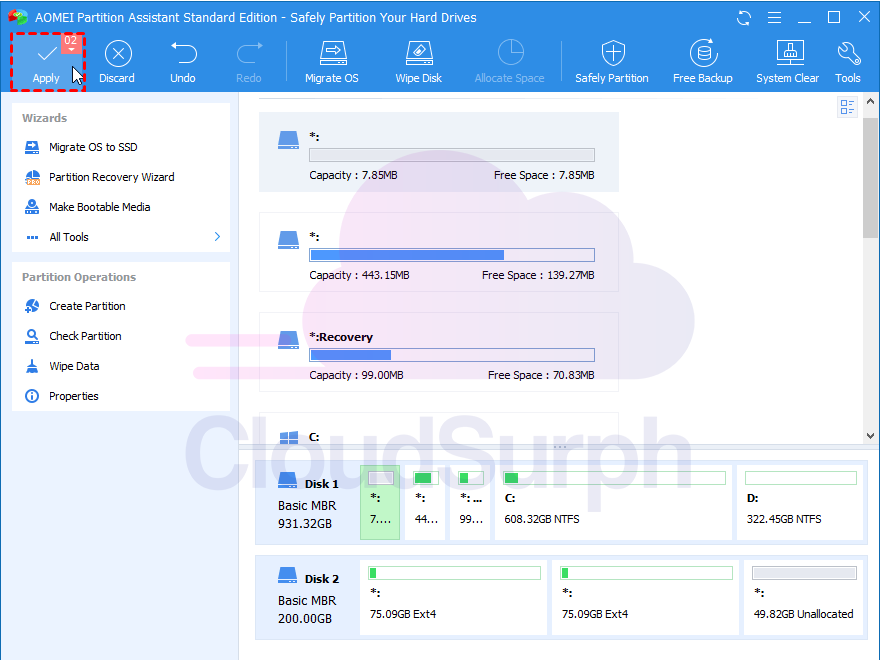Pick the 7.85MB block on Disk 1
The width and height of the screenshot is (880, 660).
(x=380, y=502)
